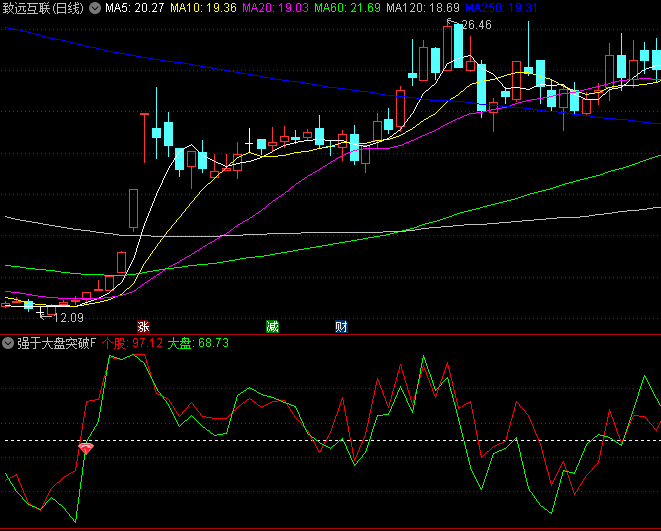This screenshot has width=661, height=531.
Task: Click the red diamond breakout signal icon
Action: coord(86,448)
